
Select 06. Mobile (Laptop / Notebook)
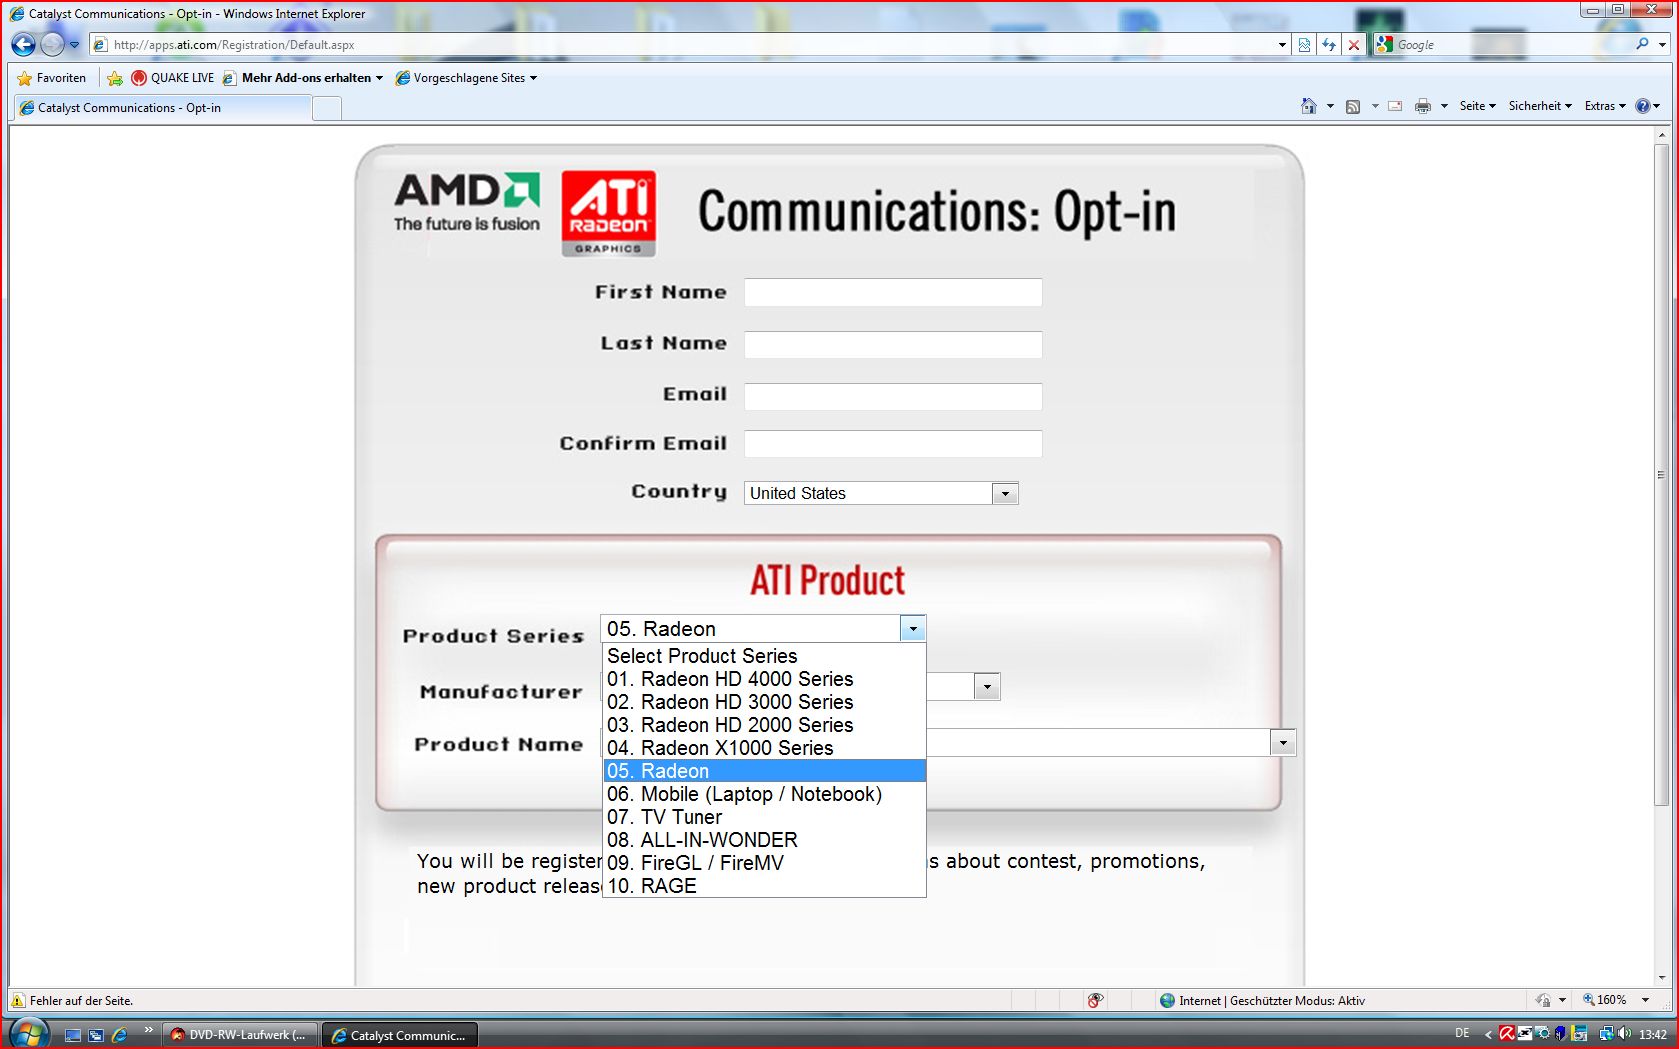[764, 794]
